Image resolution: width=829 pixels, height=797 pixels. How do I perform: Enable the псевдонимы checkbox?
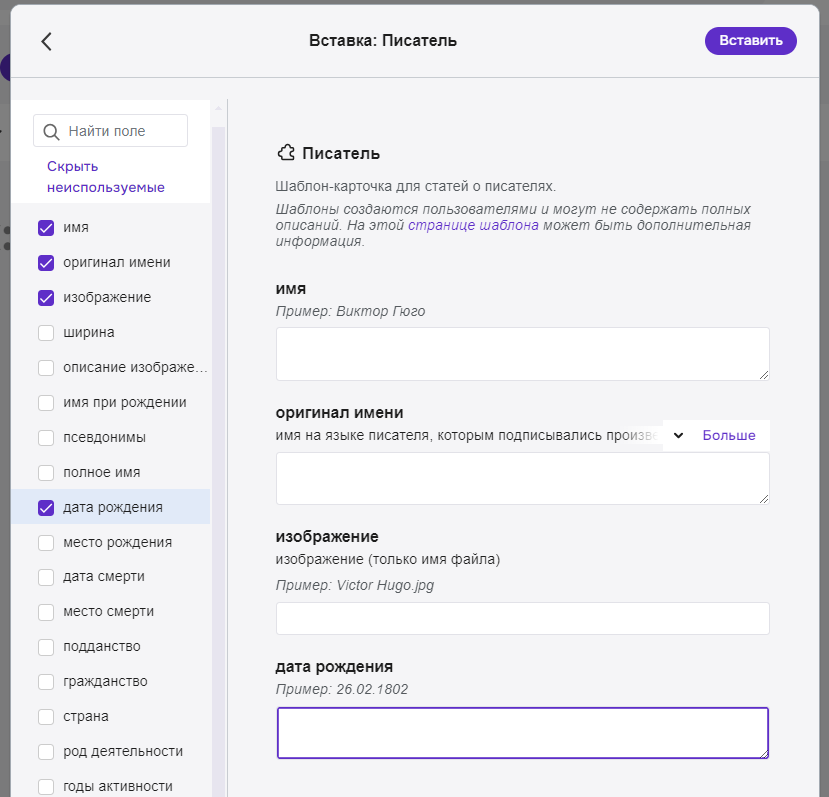(46, 438)
